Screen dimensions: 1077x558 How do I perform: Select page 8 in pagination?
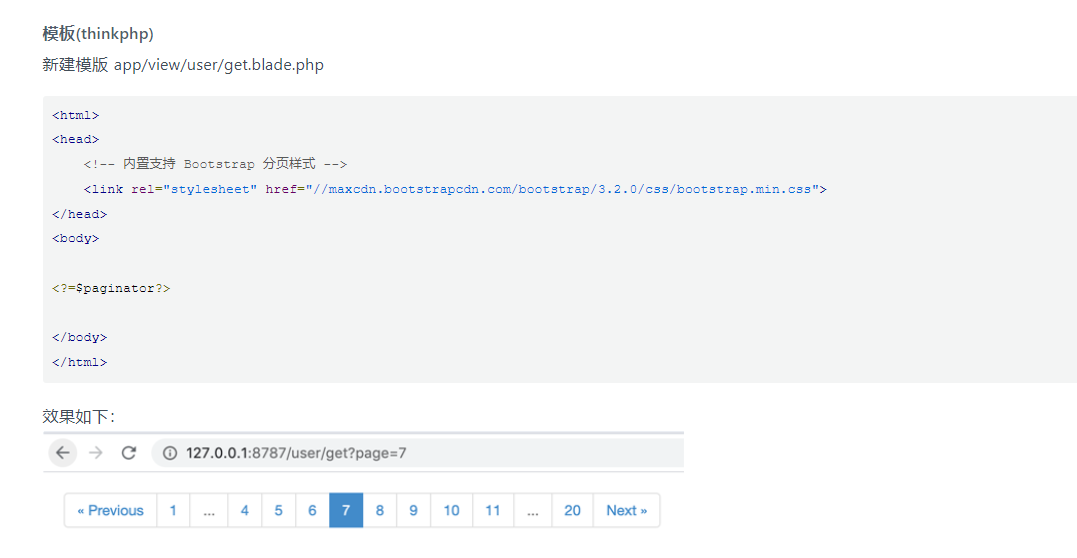pos(380,511)
